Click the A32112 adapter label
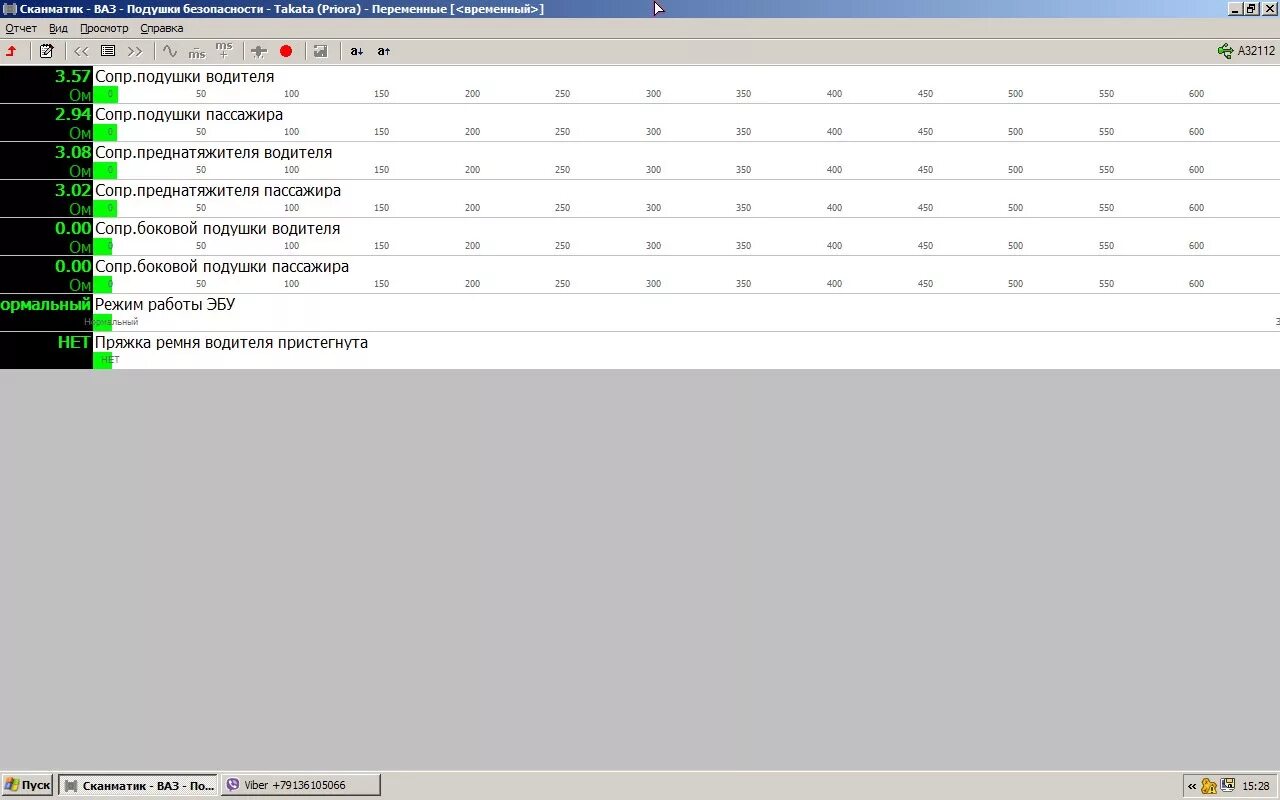 (1257, 51)
